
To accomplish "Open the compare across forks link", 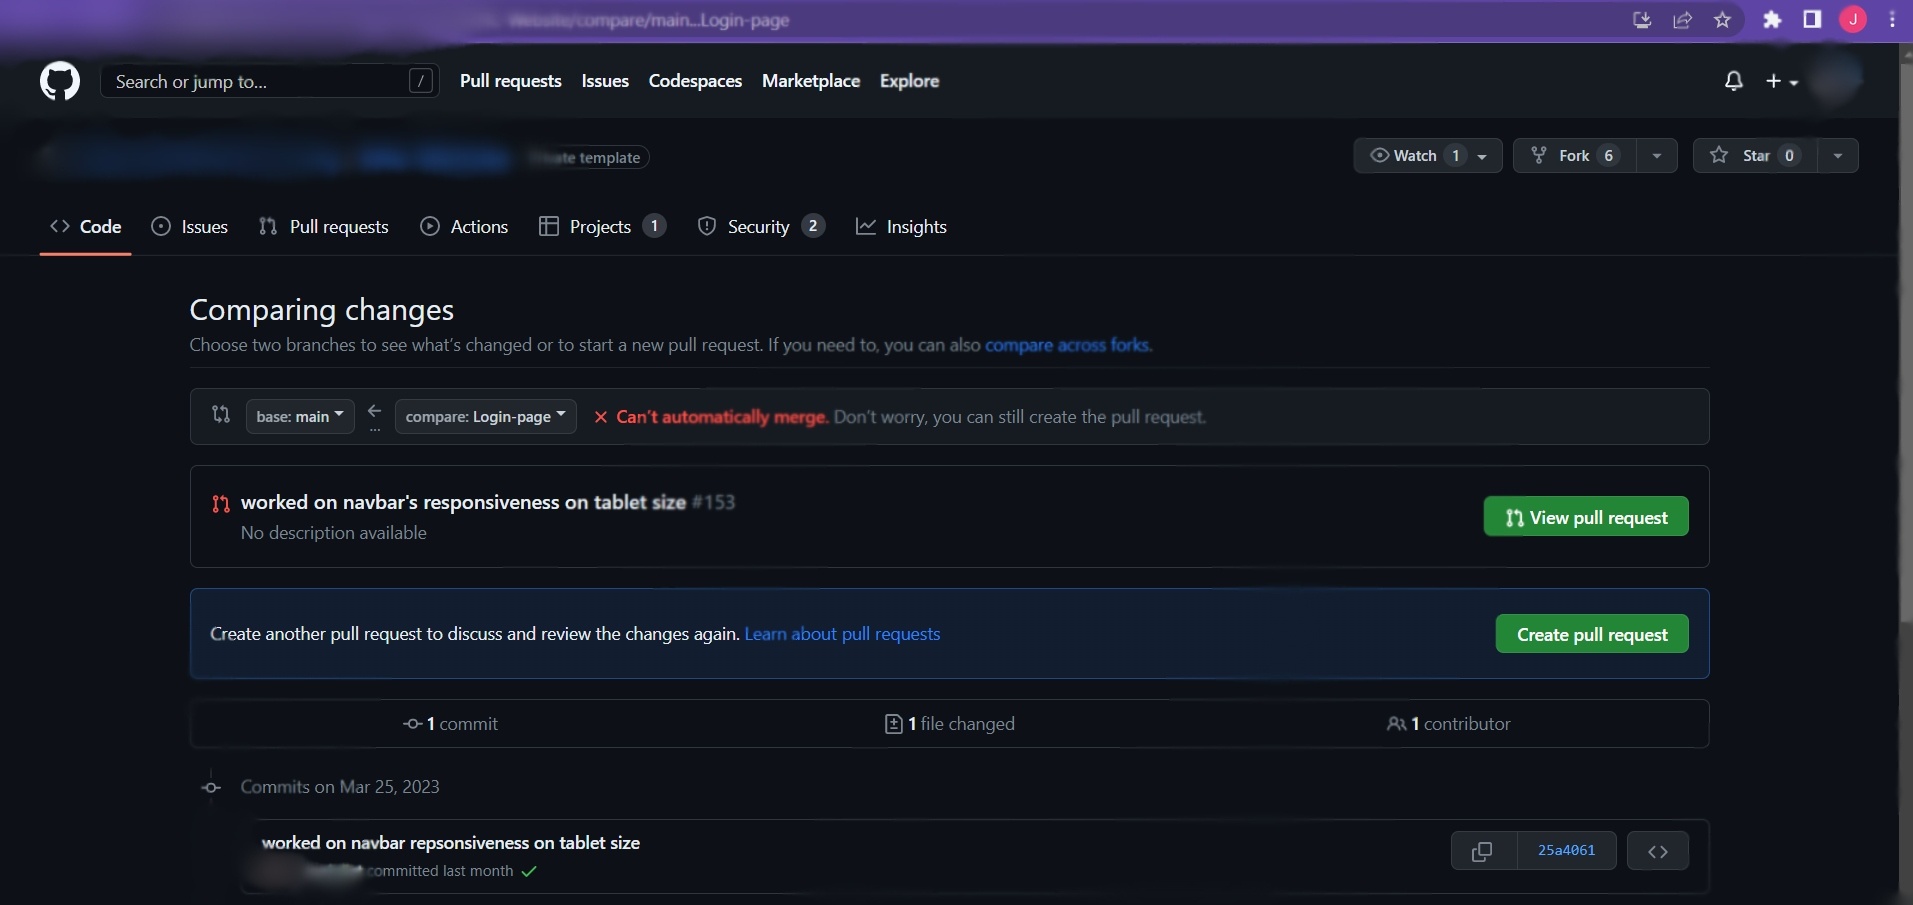I will (x=1067, y=345).
